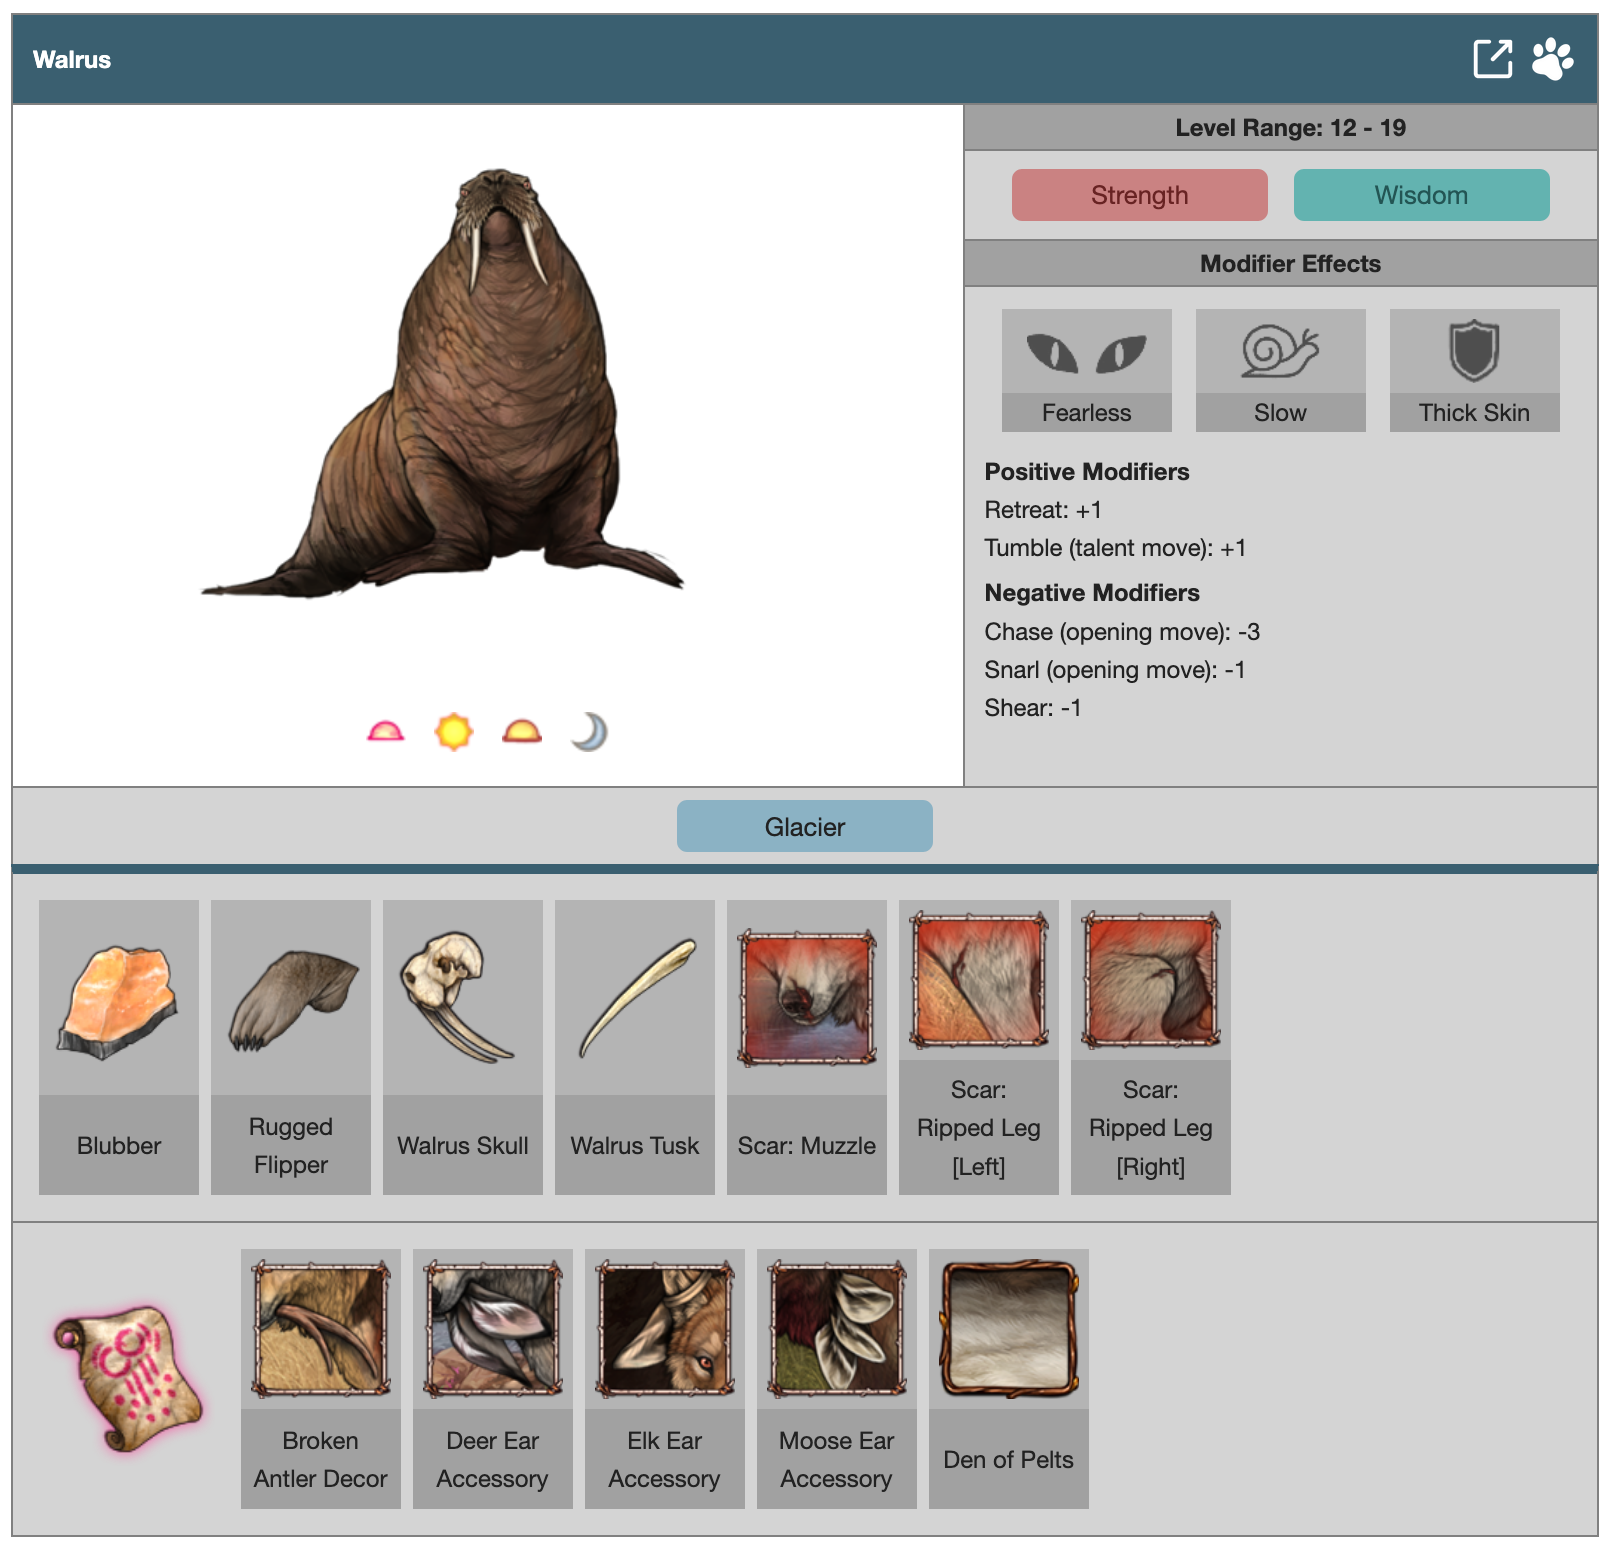The width and height of the screenshot is (1612, 1550).
Task: Open the walrus page in new window
Action: (1492, 59)
